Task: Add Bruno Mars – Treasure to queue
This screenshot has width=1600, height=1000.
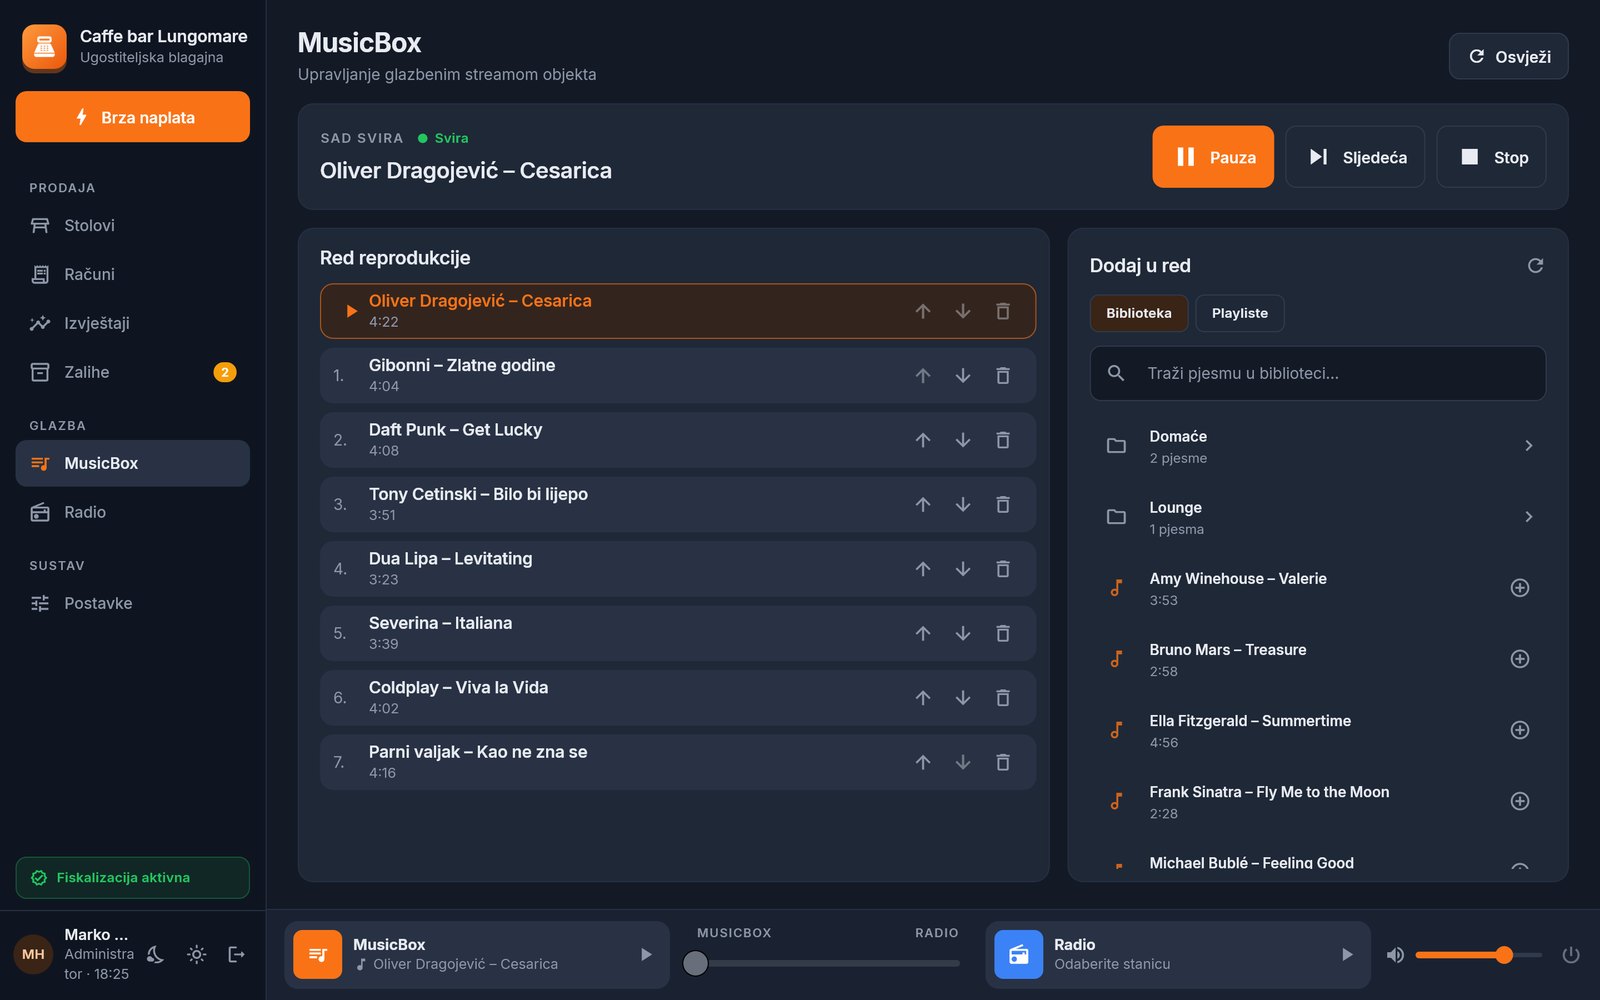Action: (1520, 659)
